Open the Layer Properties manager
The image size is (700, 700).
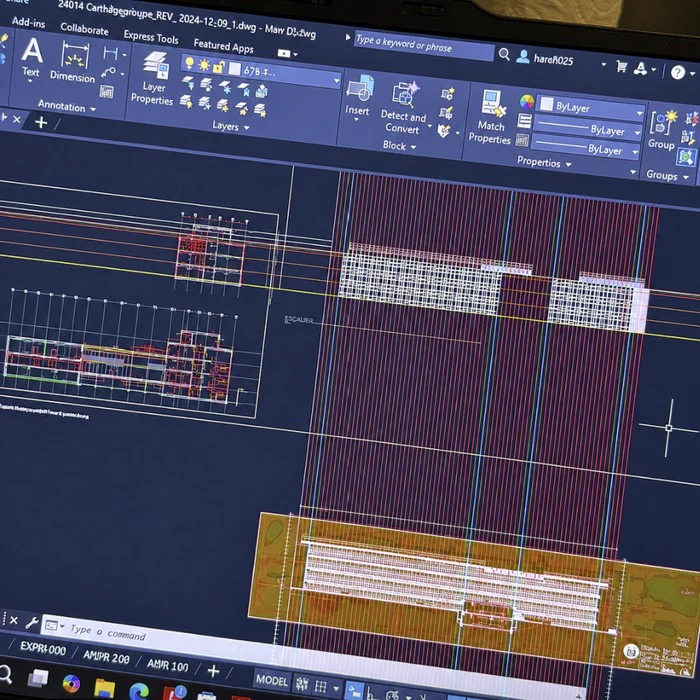pyautogui.click(x=153, y=79)
